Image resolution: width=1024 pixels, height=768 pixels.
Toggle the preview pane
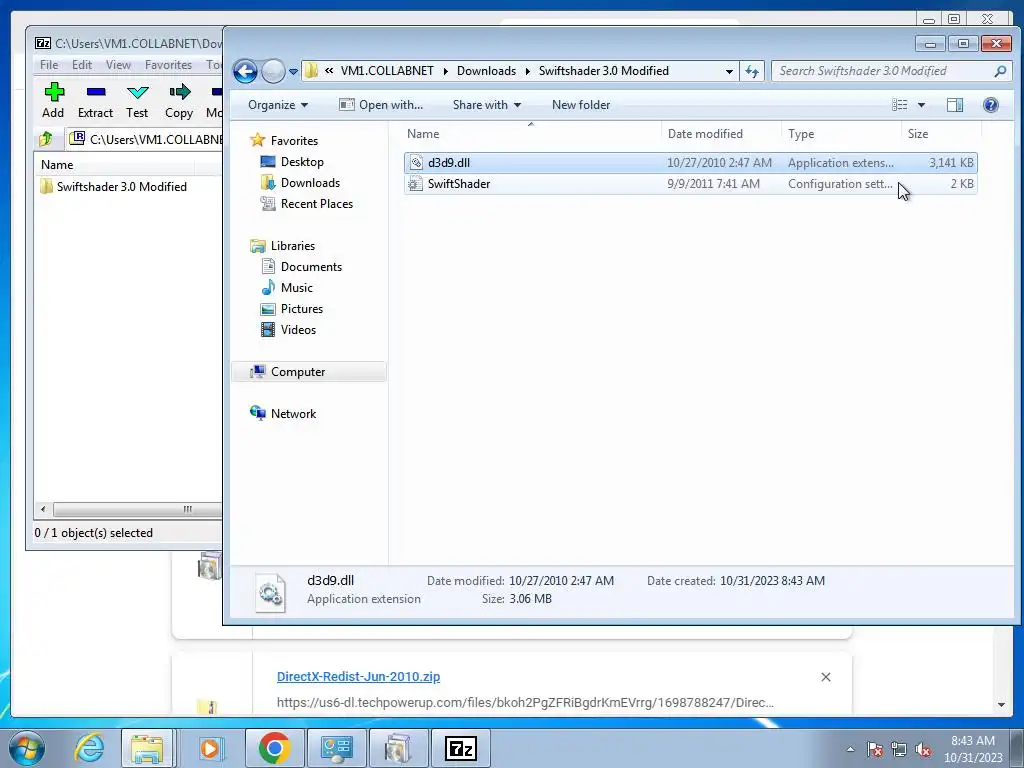[955, 104]
